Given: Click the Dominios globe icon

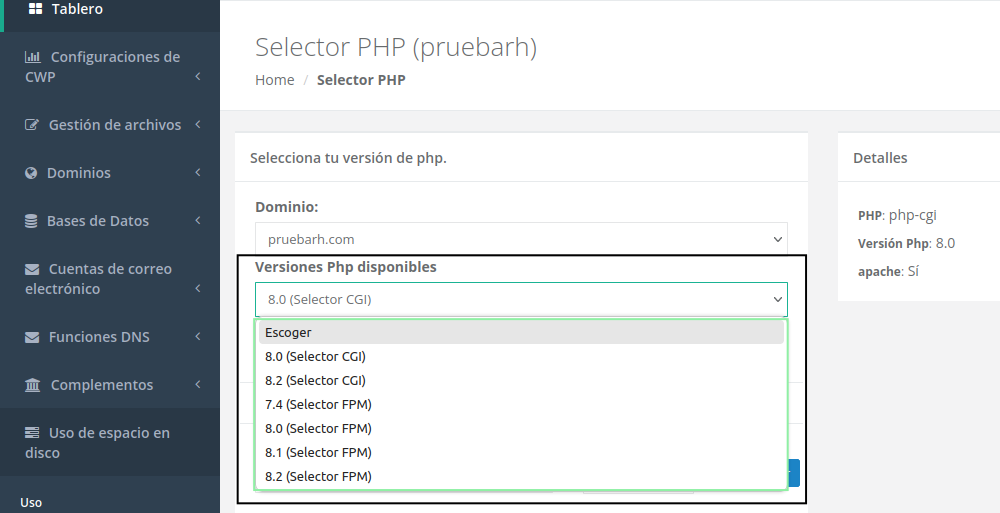Looking at the screenshot, I should 31,173.
